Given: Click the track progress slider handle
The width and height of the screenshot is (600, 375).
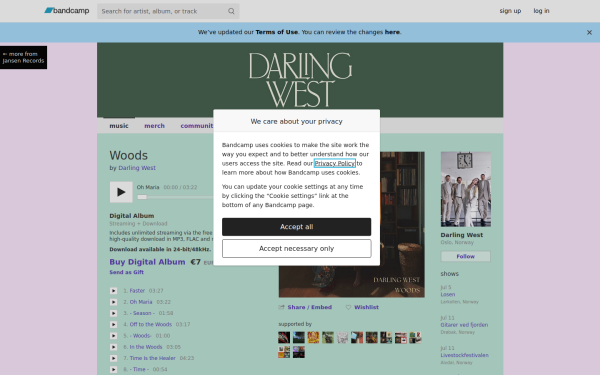Looking at the screenshot, I should pos(142,197).
